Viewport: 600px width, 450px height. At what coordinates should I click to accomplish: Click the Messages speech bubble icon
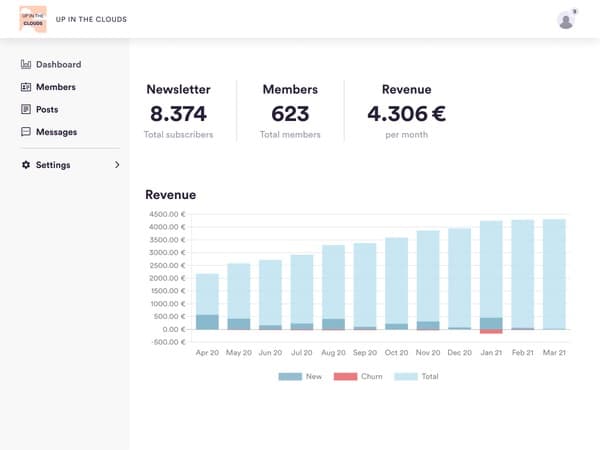click(26, 132)
